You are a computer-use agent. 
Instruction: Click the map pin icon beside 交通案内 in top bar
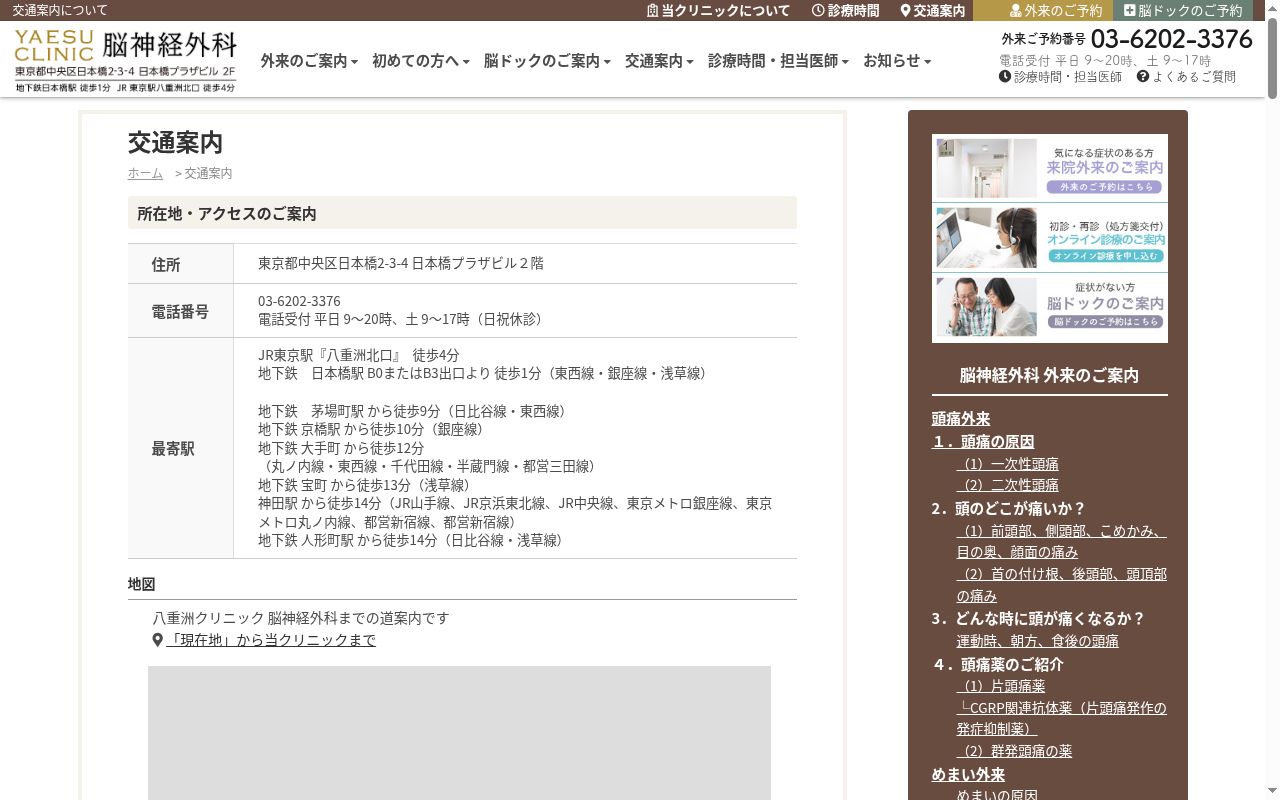click(x=905, y=10)
